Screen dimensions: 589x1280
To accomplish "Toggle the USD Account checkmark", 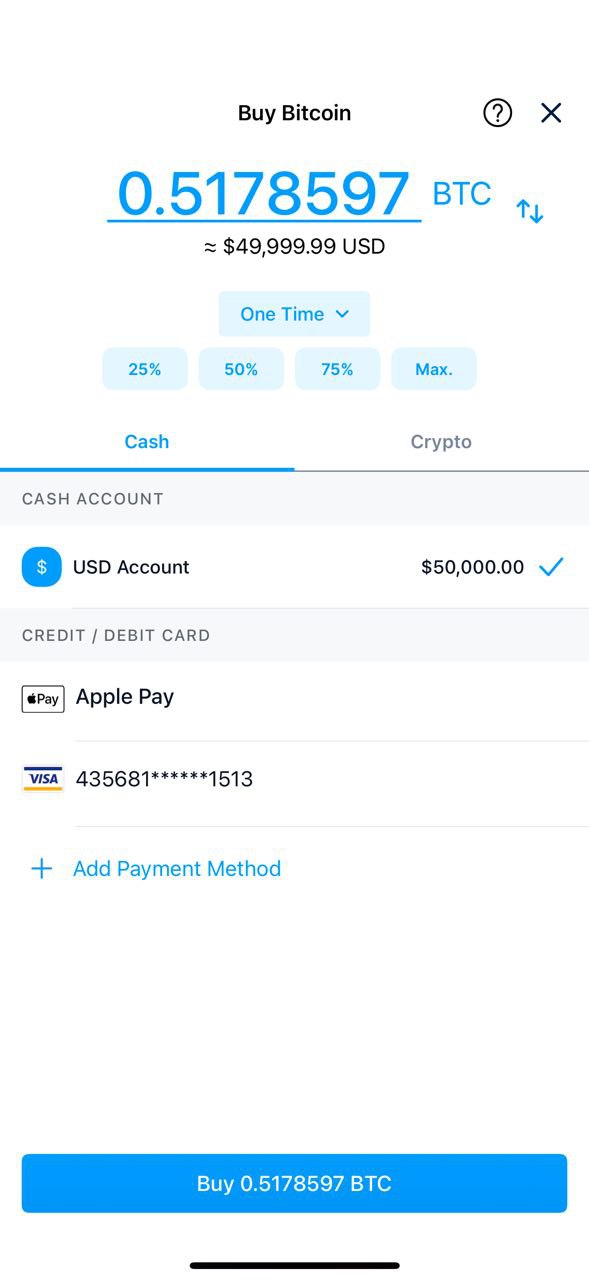I will point(551,567).
